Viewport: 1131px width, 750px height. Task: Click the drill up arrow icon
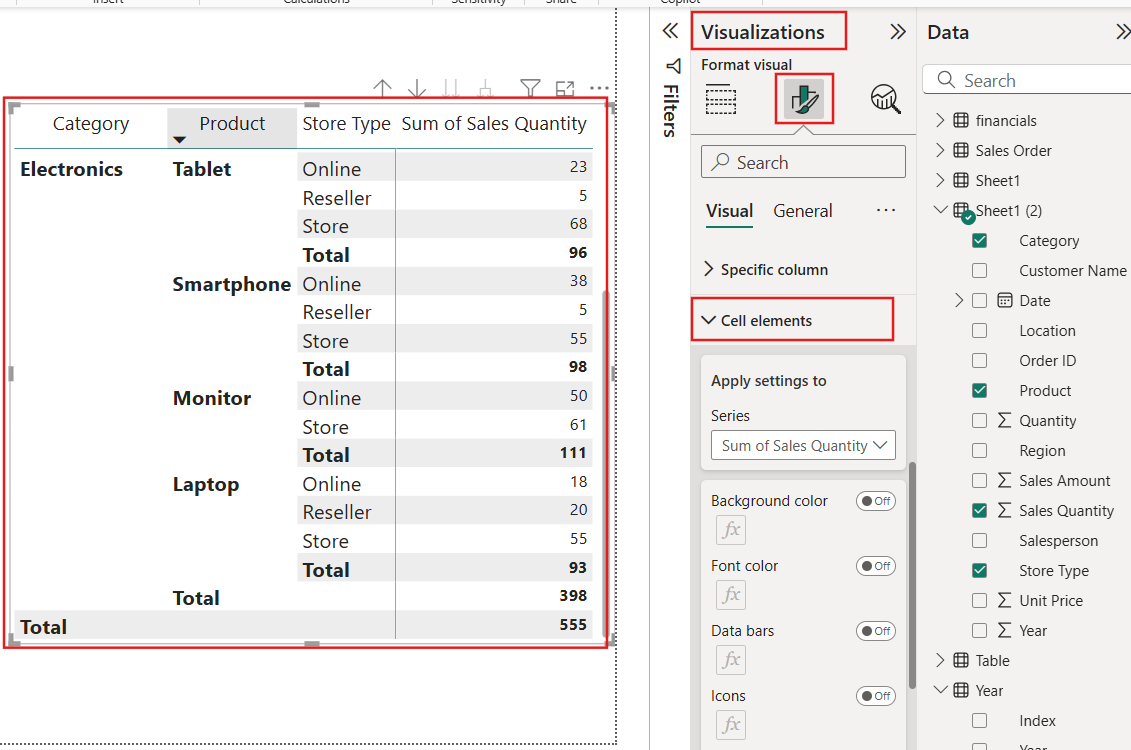[382, 89]
